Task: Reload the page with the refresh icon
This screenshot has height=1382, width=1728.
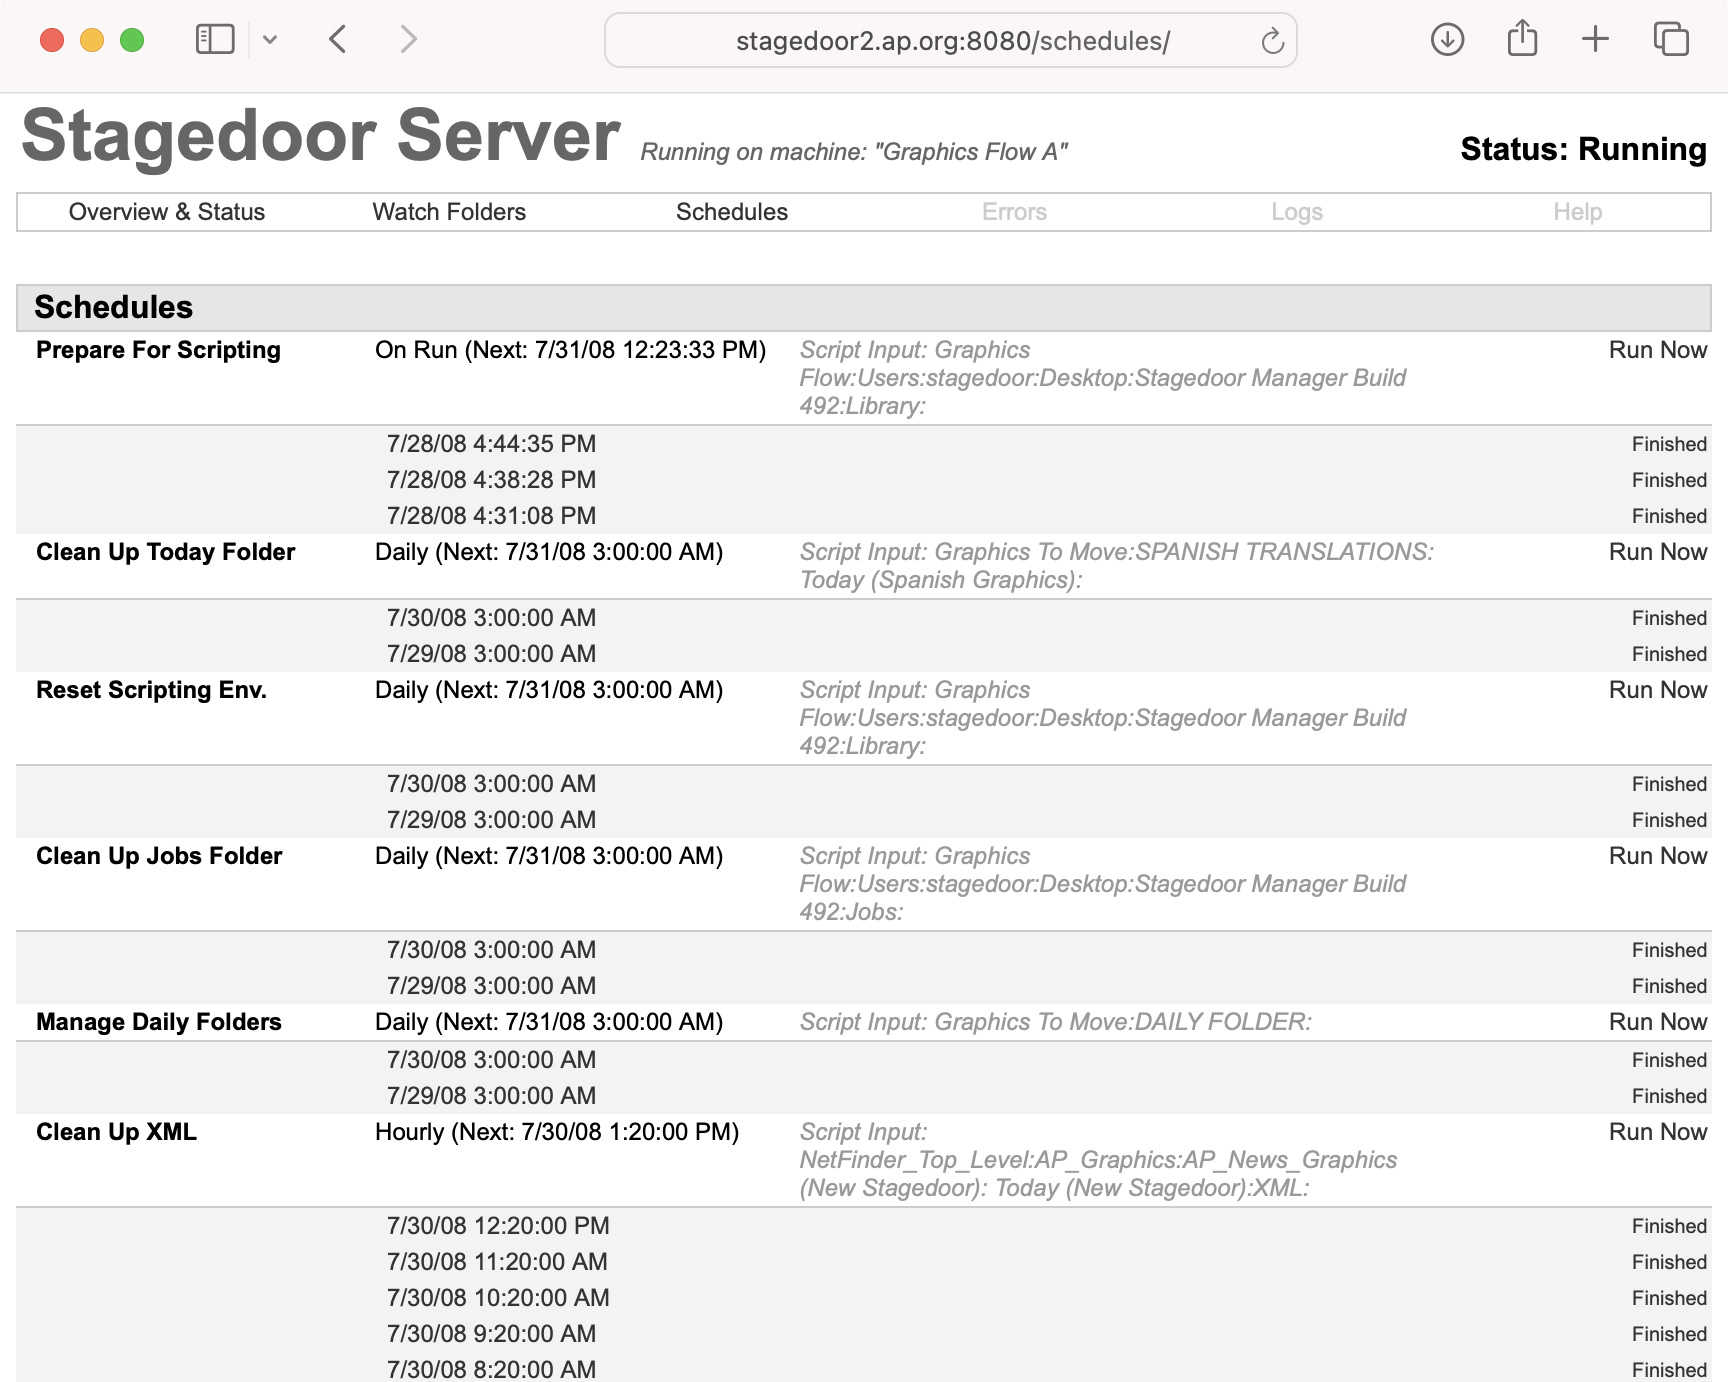Action: (1272, 41)
